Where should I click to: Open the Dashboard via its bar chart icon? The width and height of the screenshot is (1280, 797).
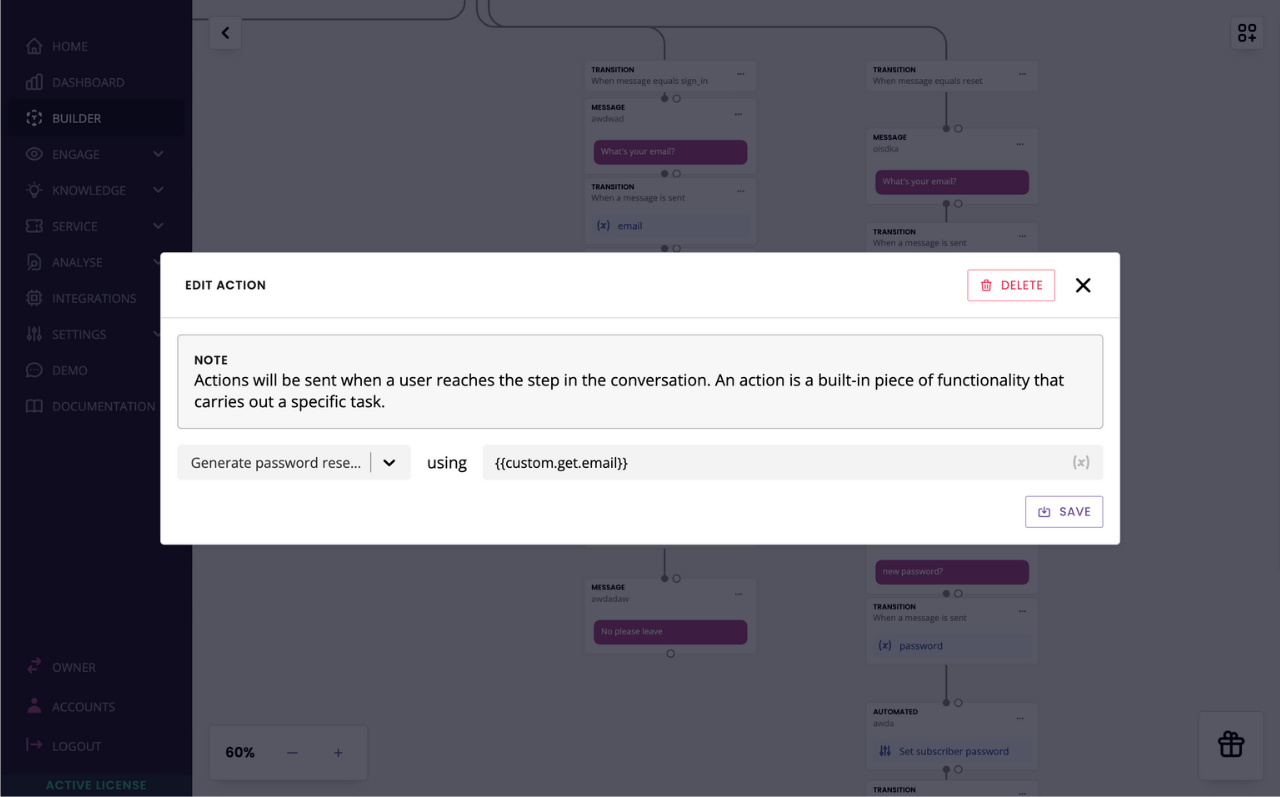pyautogui.click(x=34, y=82)
